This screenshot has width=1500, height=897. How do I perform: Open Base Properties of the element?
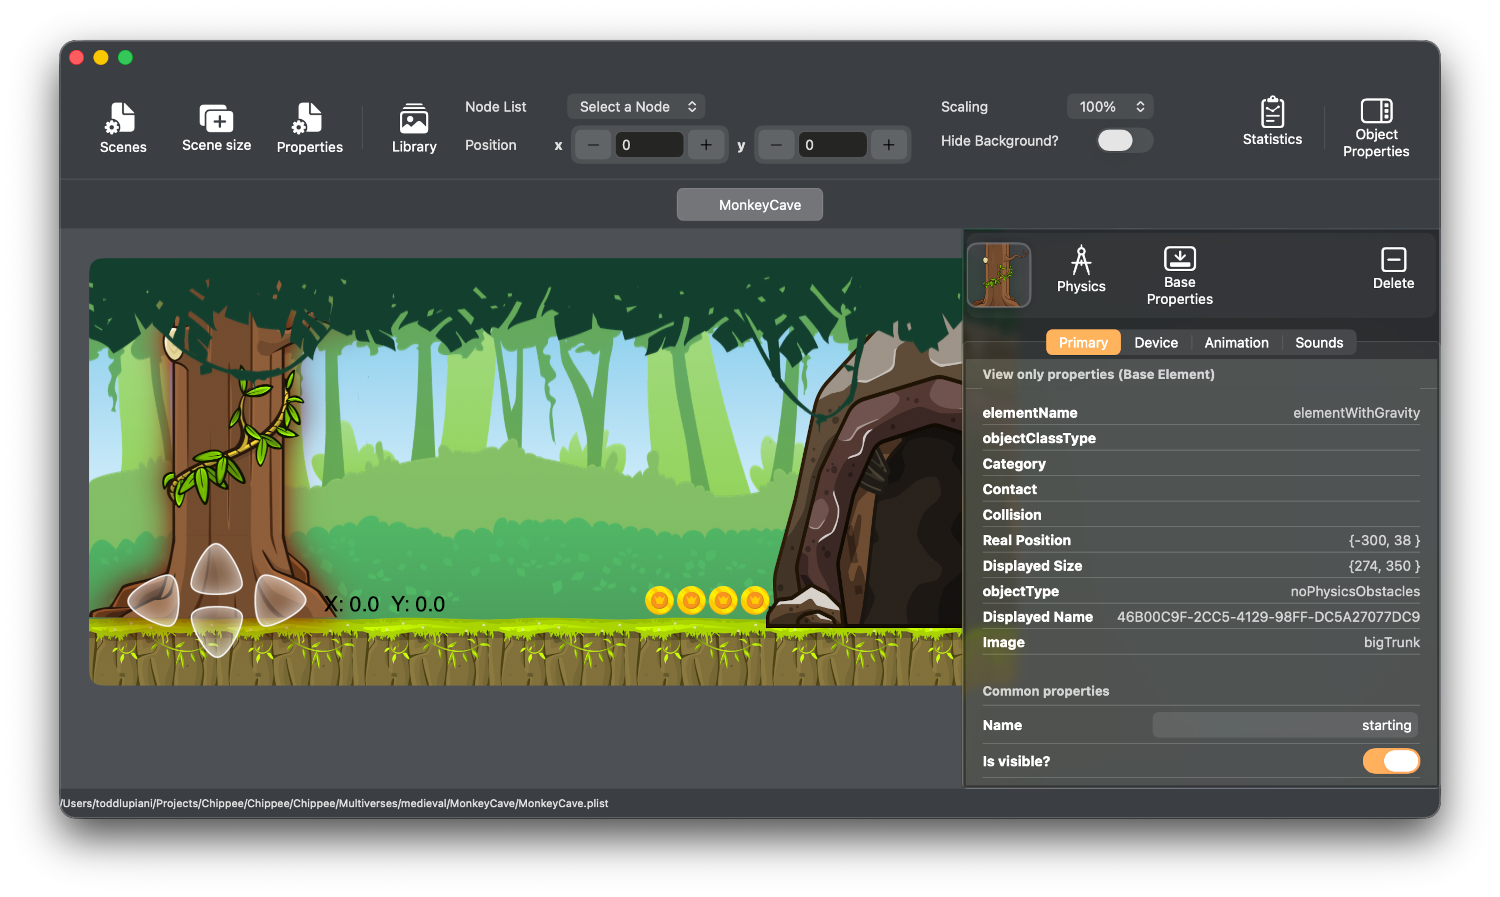point(1179,275)
